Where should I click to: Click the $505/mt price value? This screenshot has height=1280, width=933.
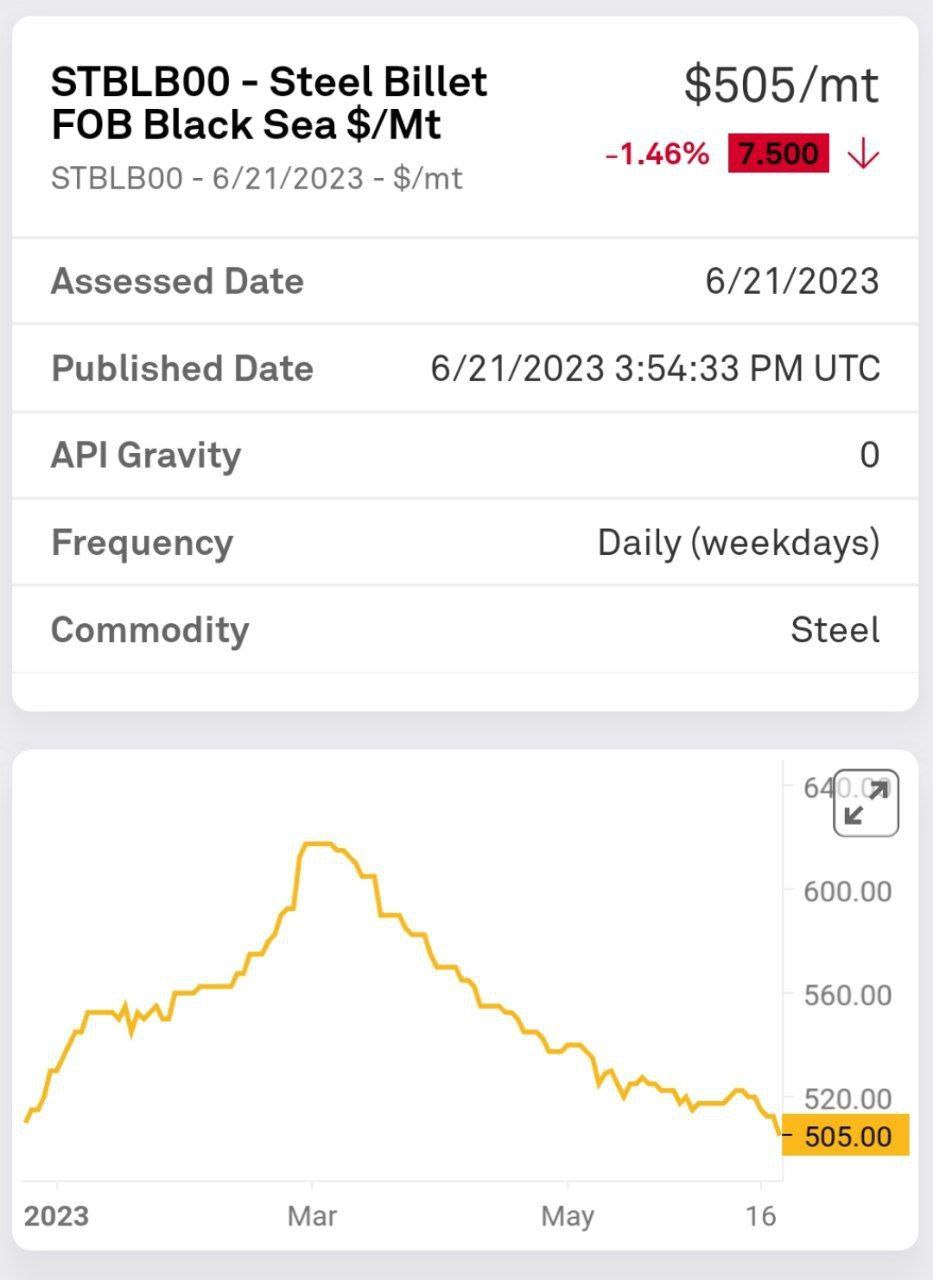point(781,84)
